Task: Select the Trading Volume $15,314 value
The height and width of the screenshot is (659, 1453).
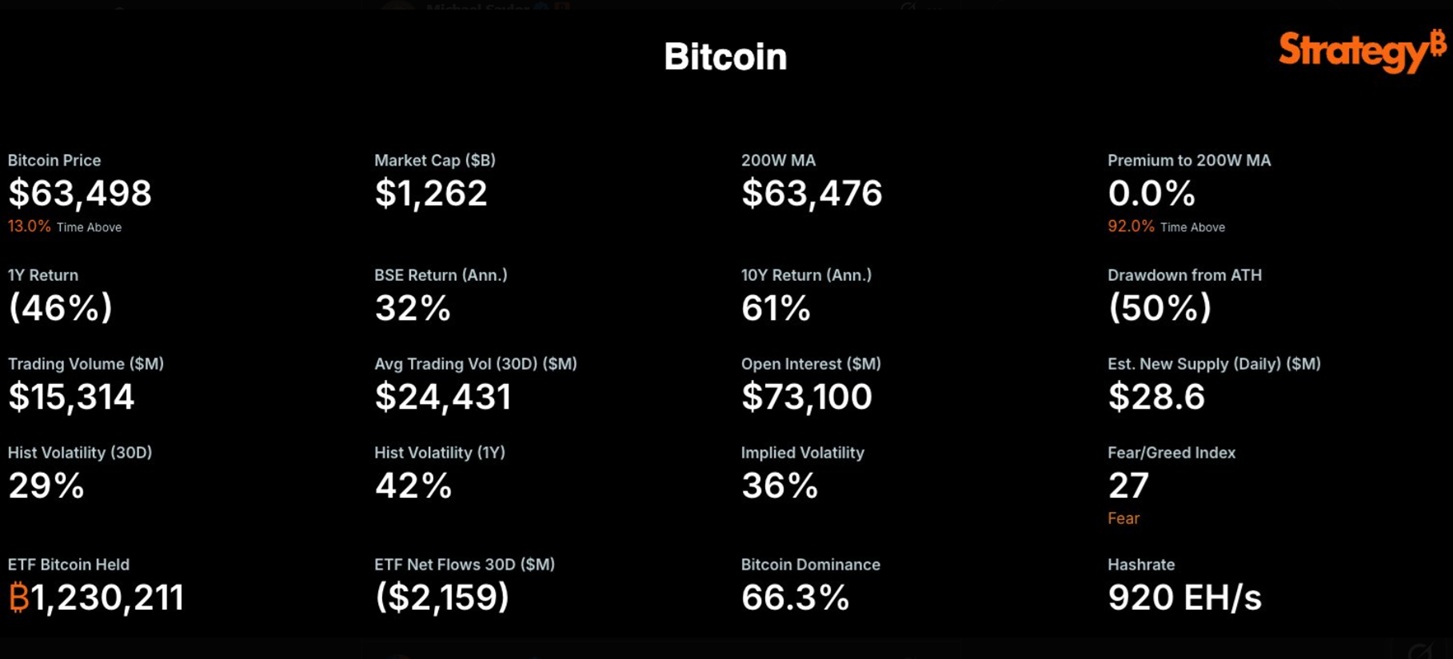Action: point(71,397)
